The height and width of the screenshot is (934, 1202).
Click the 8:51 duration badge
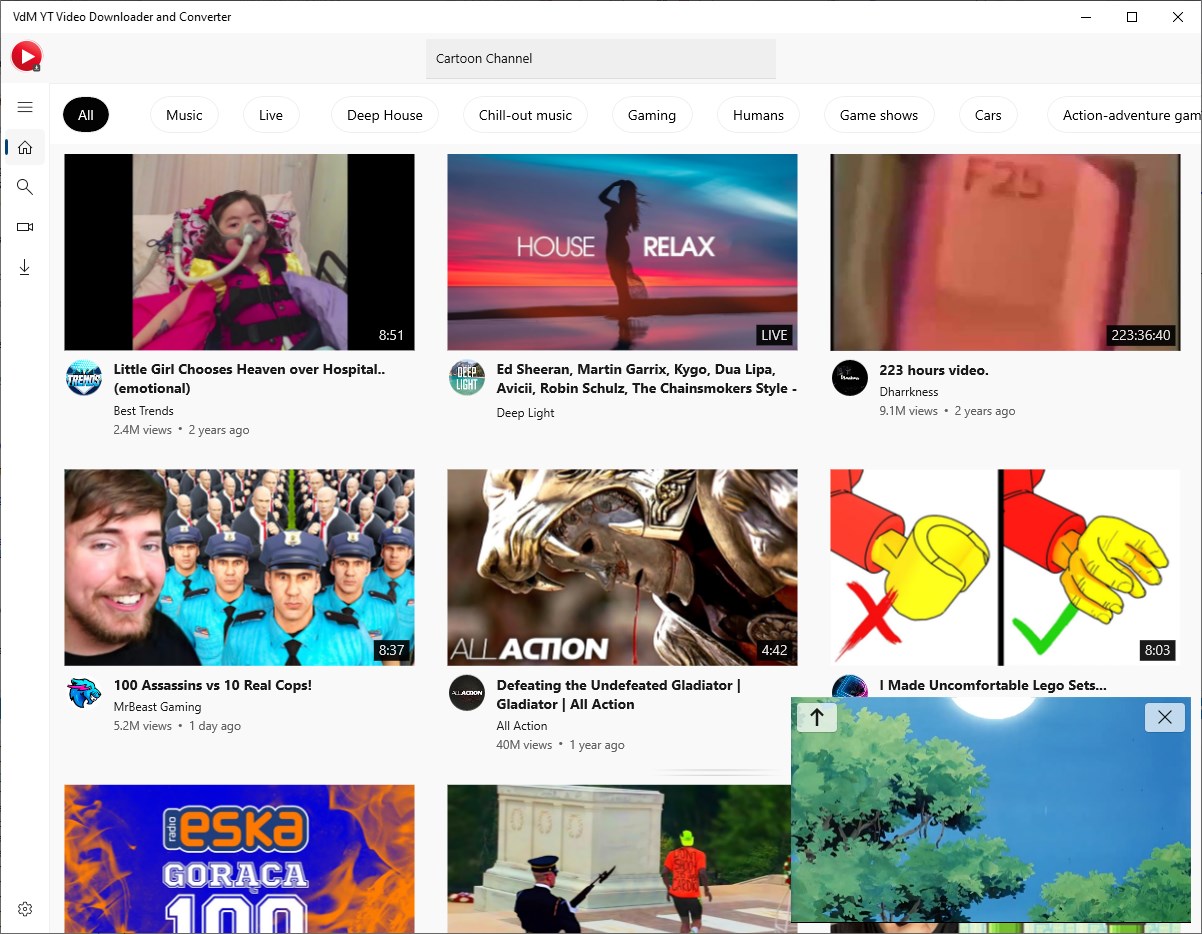[391, 335]
